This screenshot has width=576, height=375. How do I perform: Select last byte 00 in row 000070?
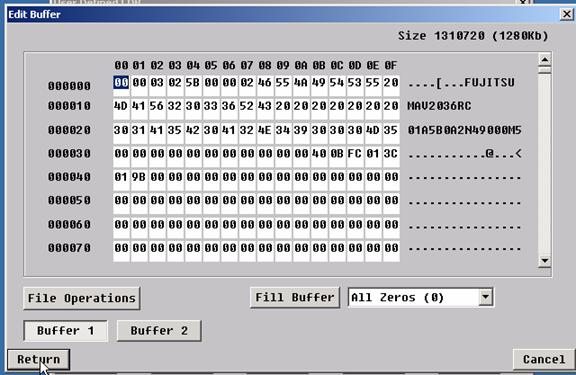(x=390, y=248)
